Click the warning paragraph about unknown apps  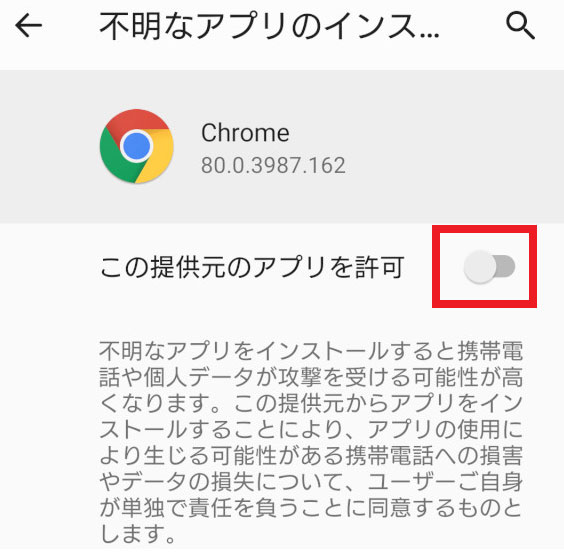click(x=311, y=442)
